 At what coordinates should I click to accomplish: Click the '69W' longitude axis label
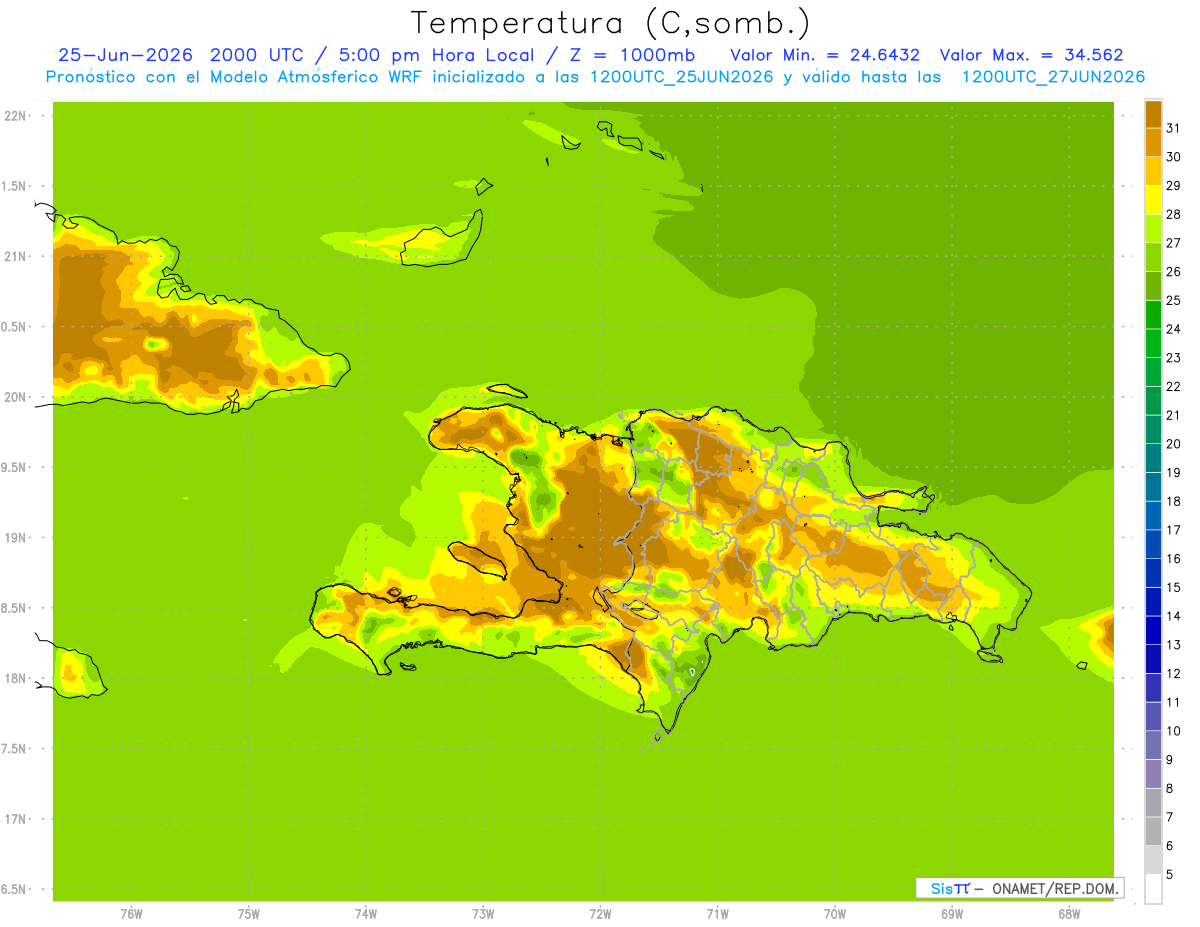pyautogui.click(x=952, y=914)
